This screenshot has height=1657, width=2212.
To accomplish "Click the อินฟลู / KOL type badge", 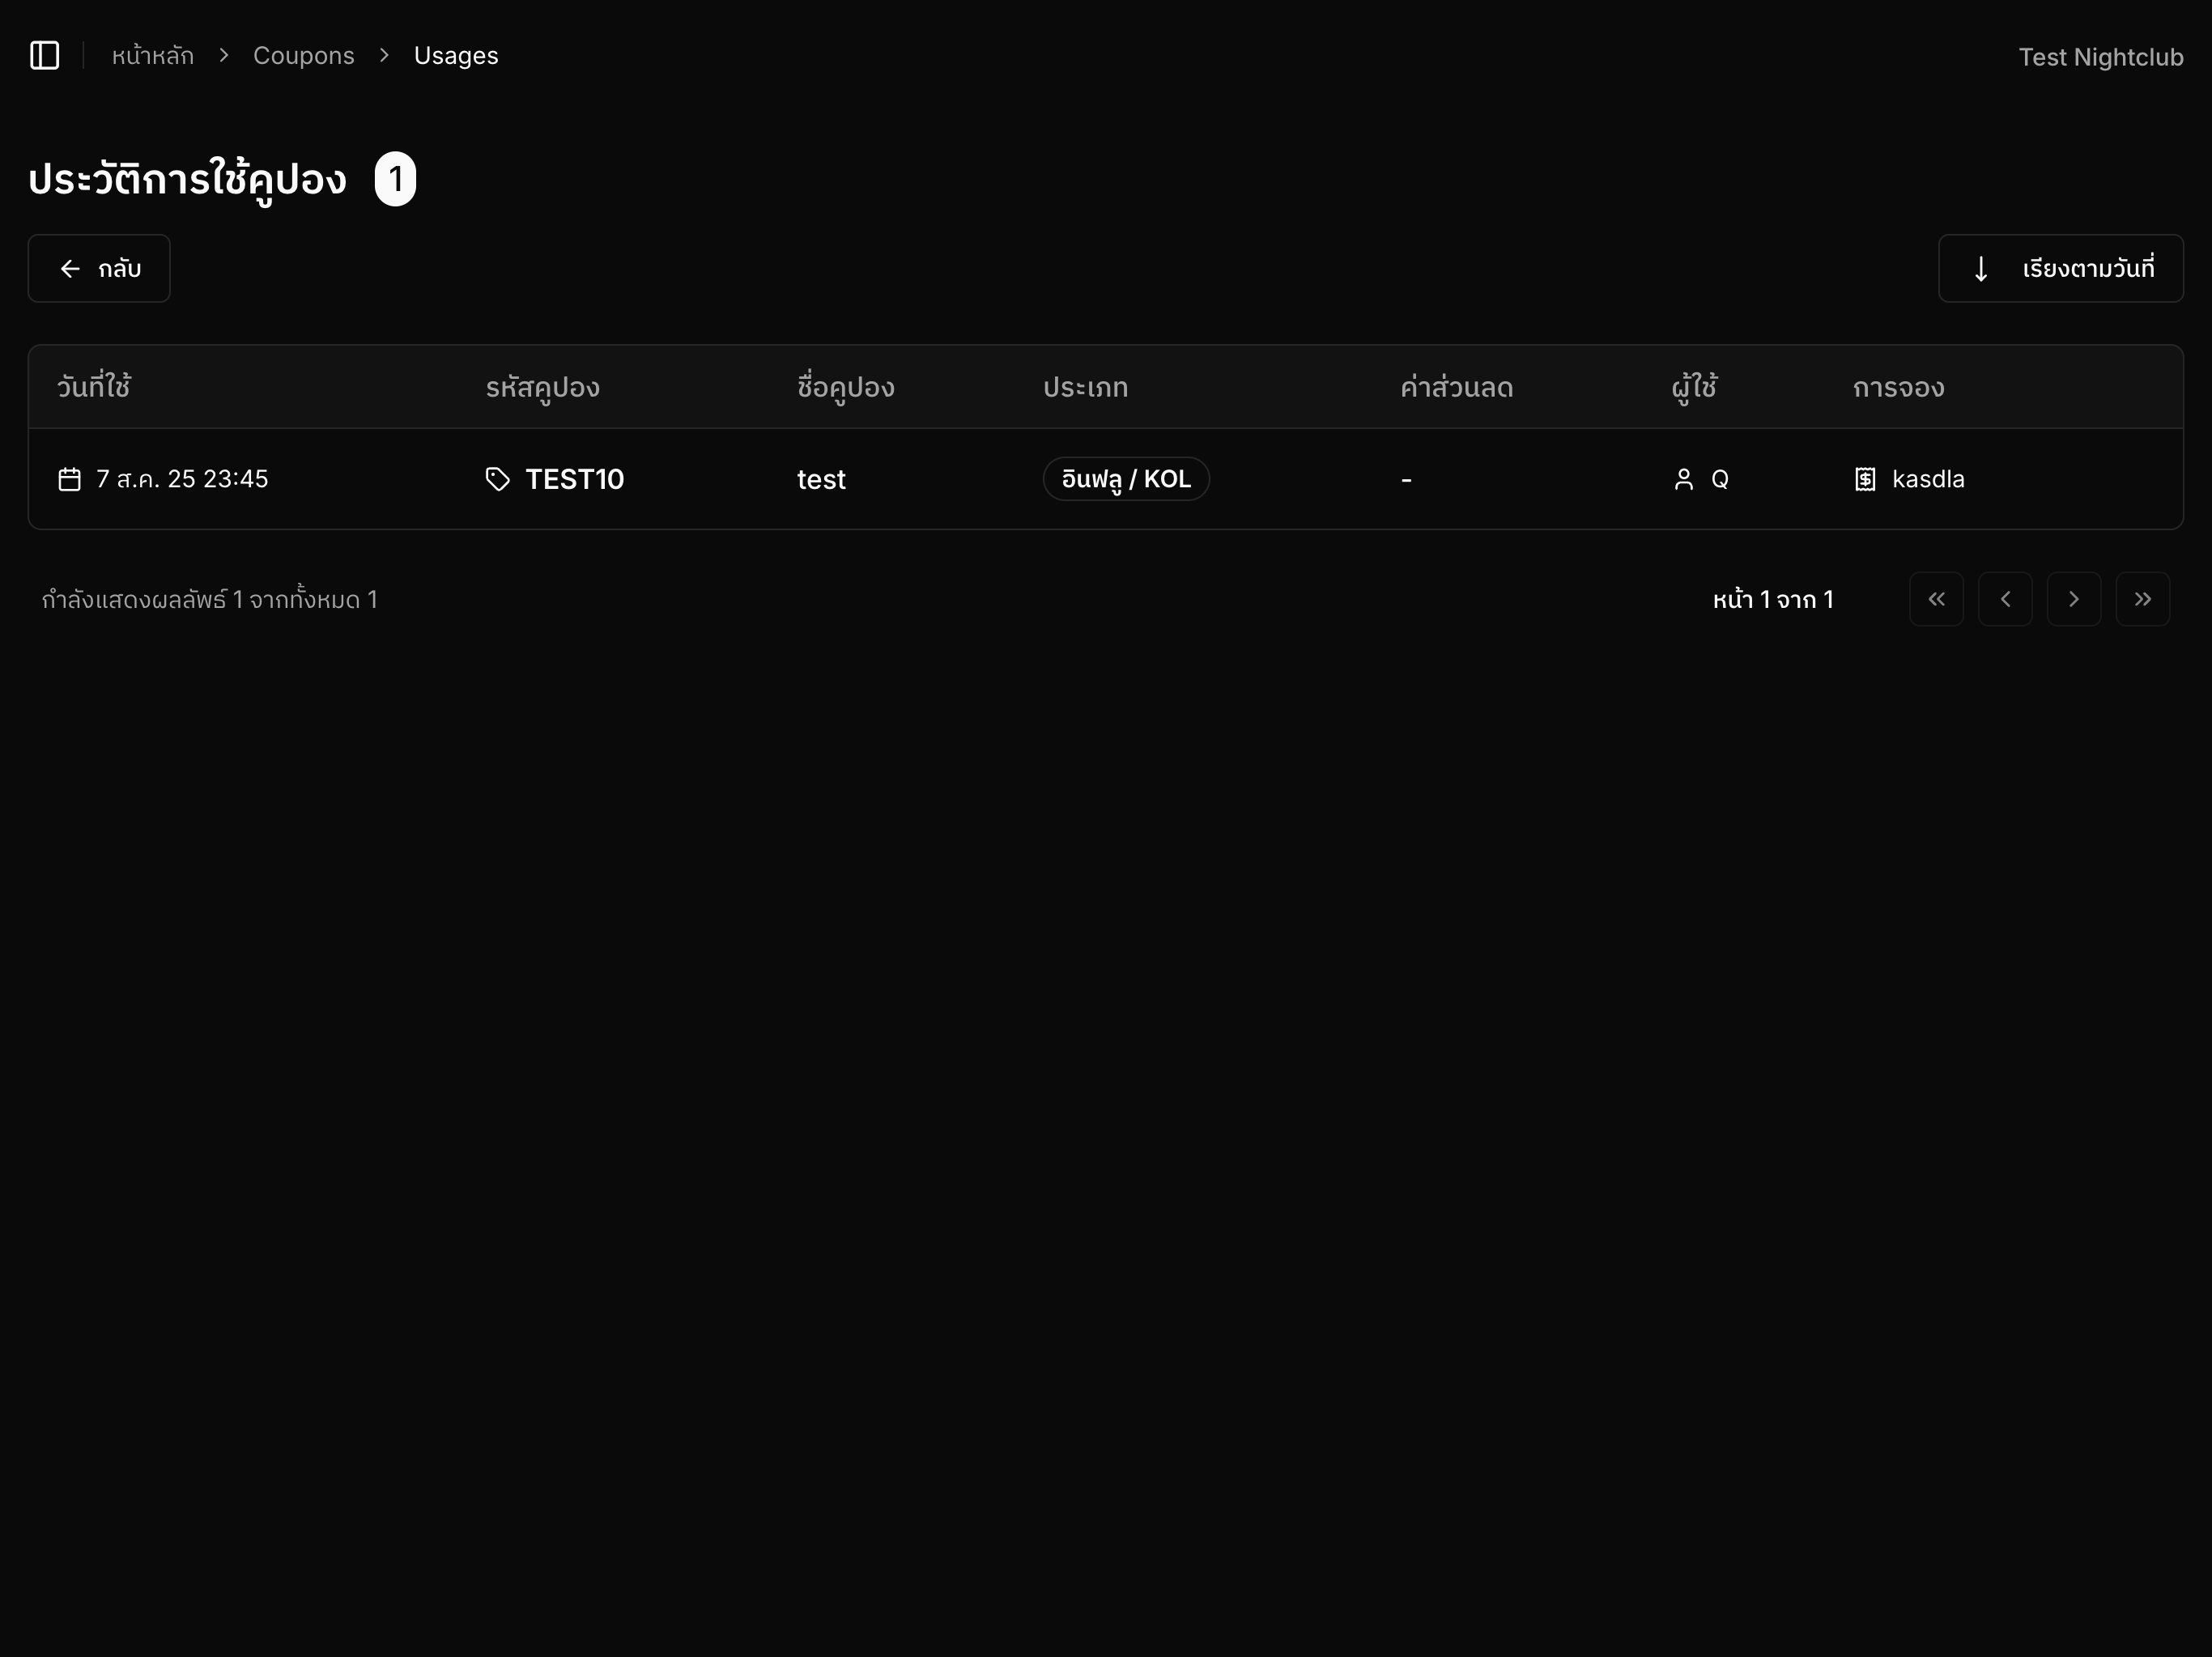I will click(1126, 479).
